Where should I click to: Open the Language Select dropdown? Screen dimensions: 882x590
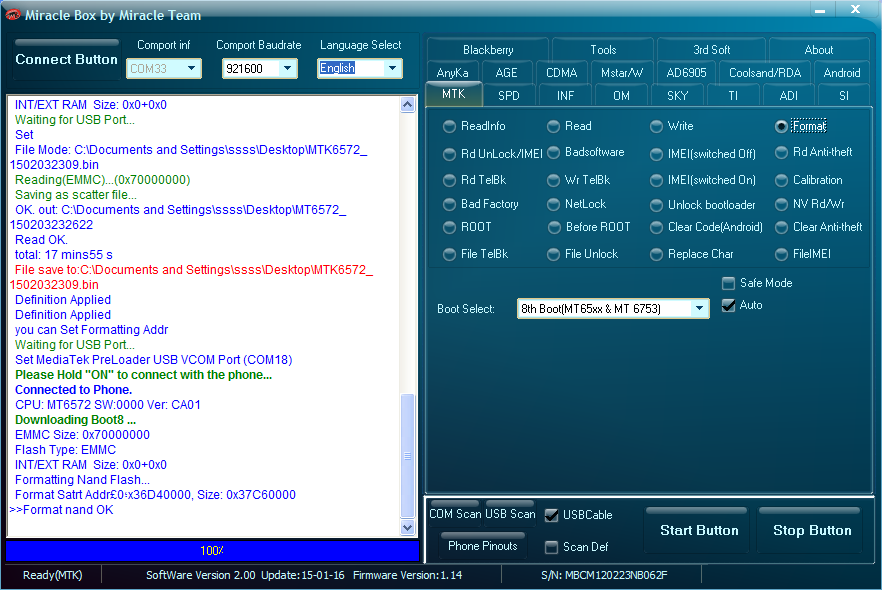coord(393,69)
